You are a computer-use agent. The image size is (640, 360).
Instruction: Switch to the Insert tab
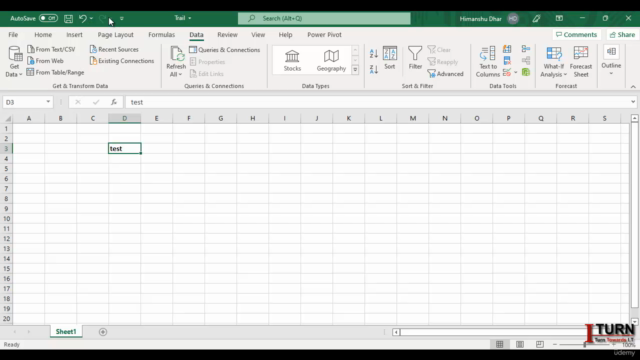[74, 35]
